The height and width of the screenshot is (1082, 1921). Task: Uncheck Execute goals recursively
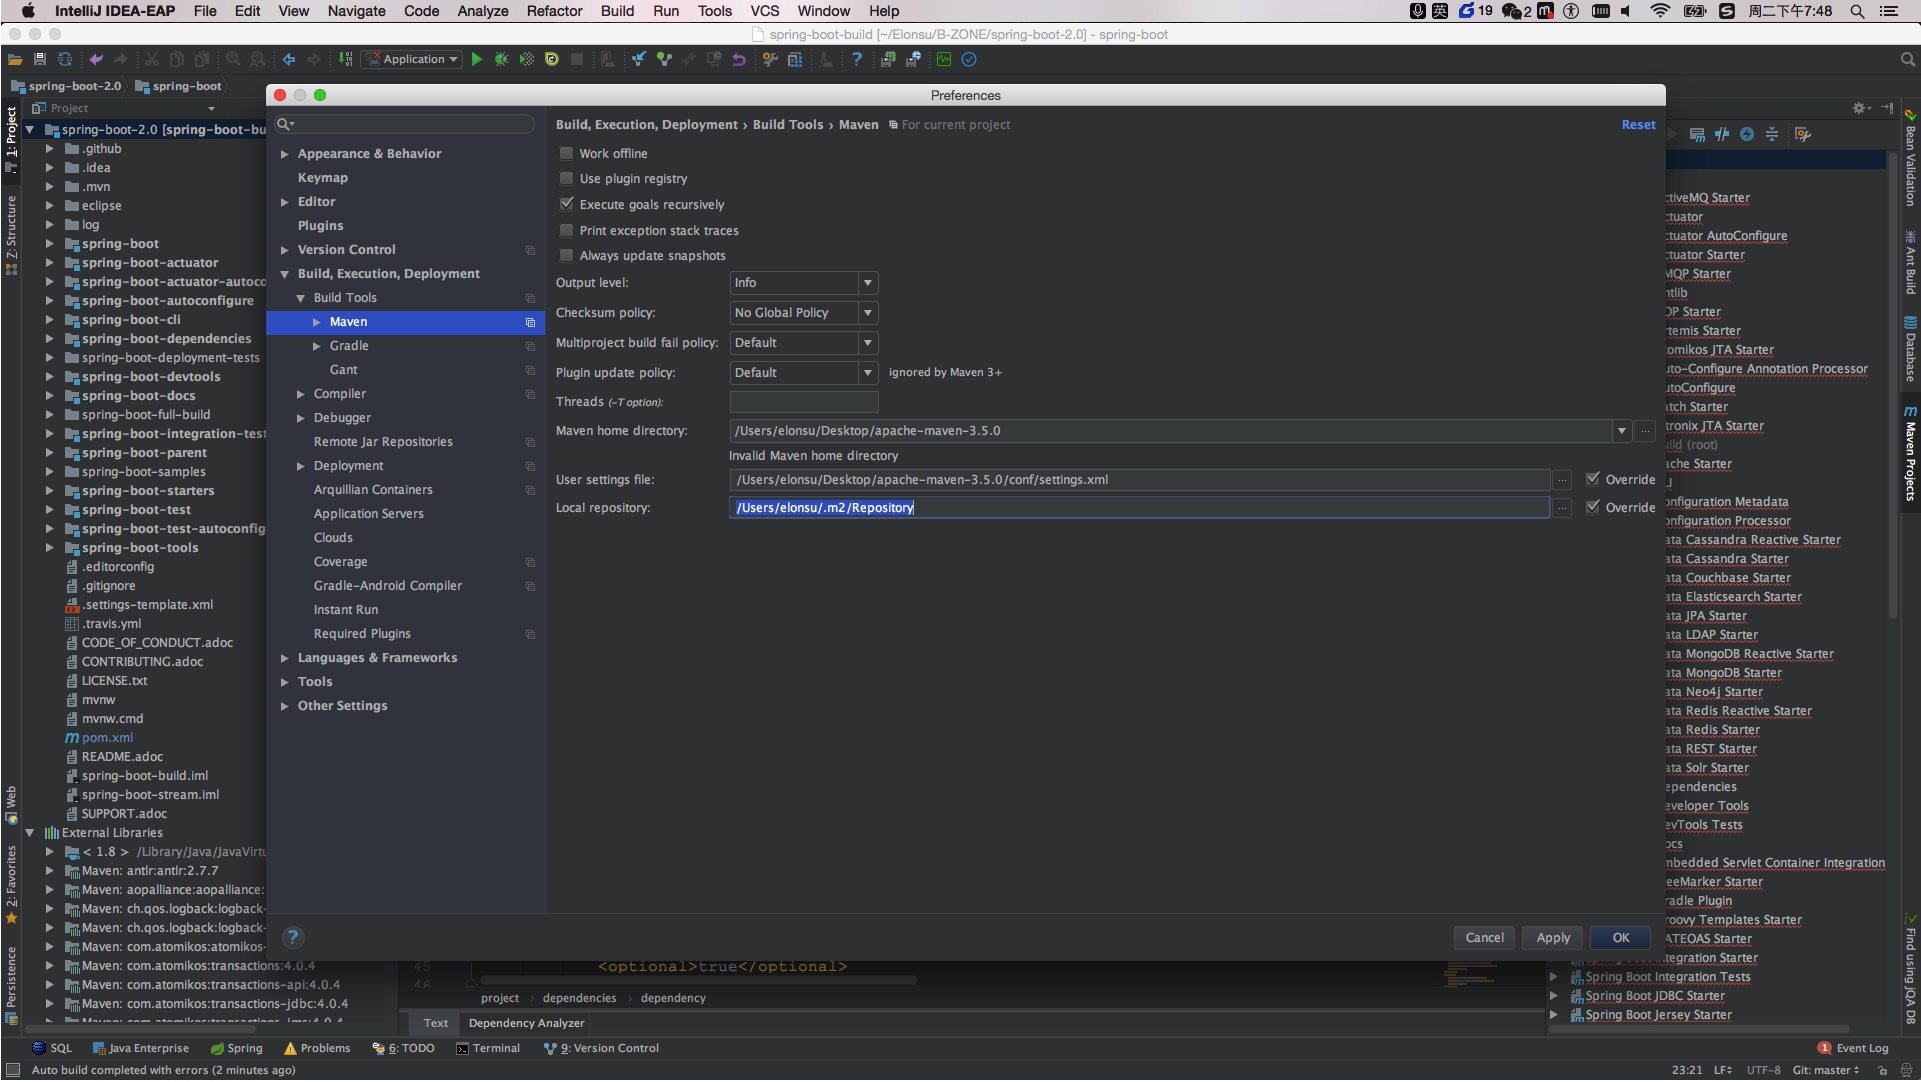pyautogui.click(x=567, y=204)
